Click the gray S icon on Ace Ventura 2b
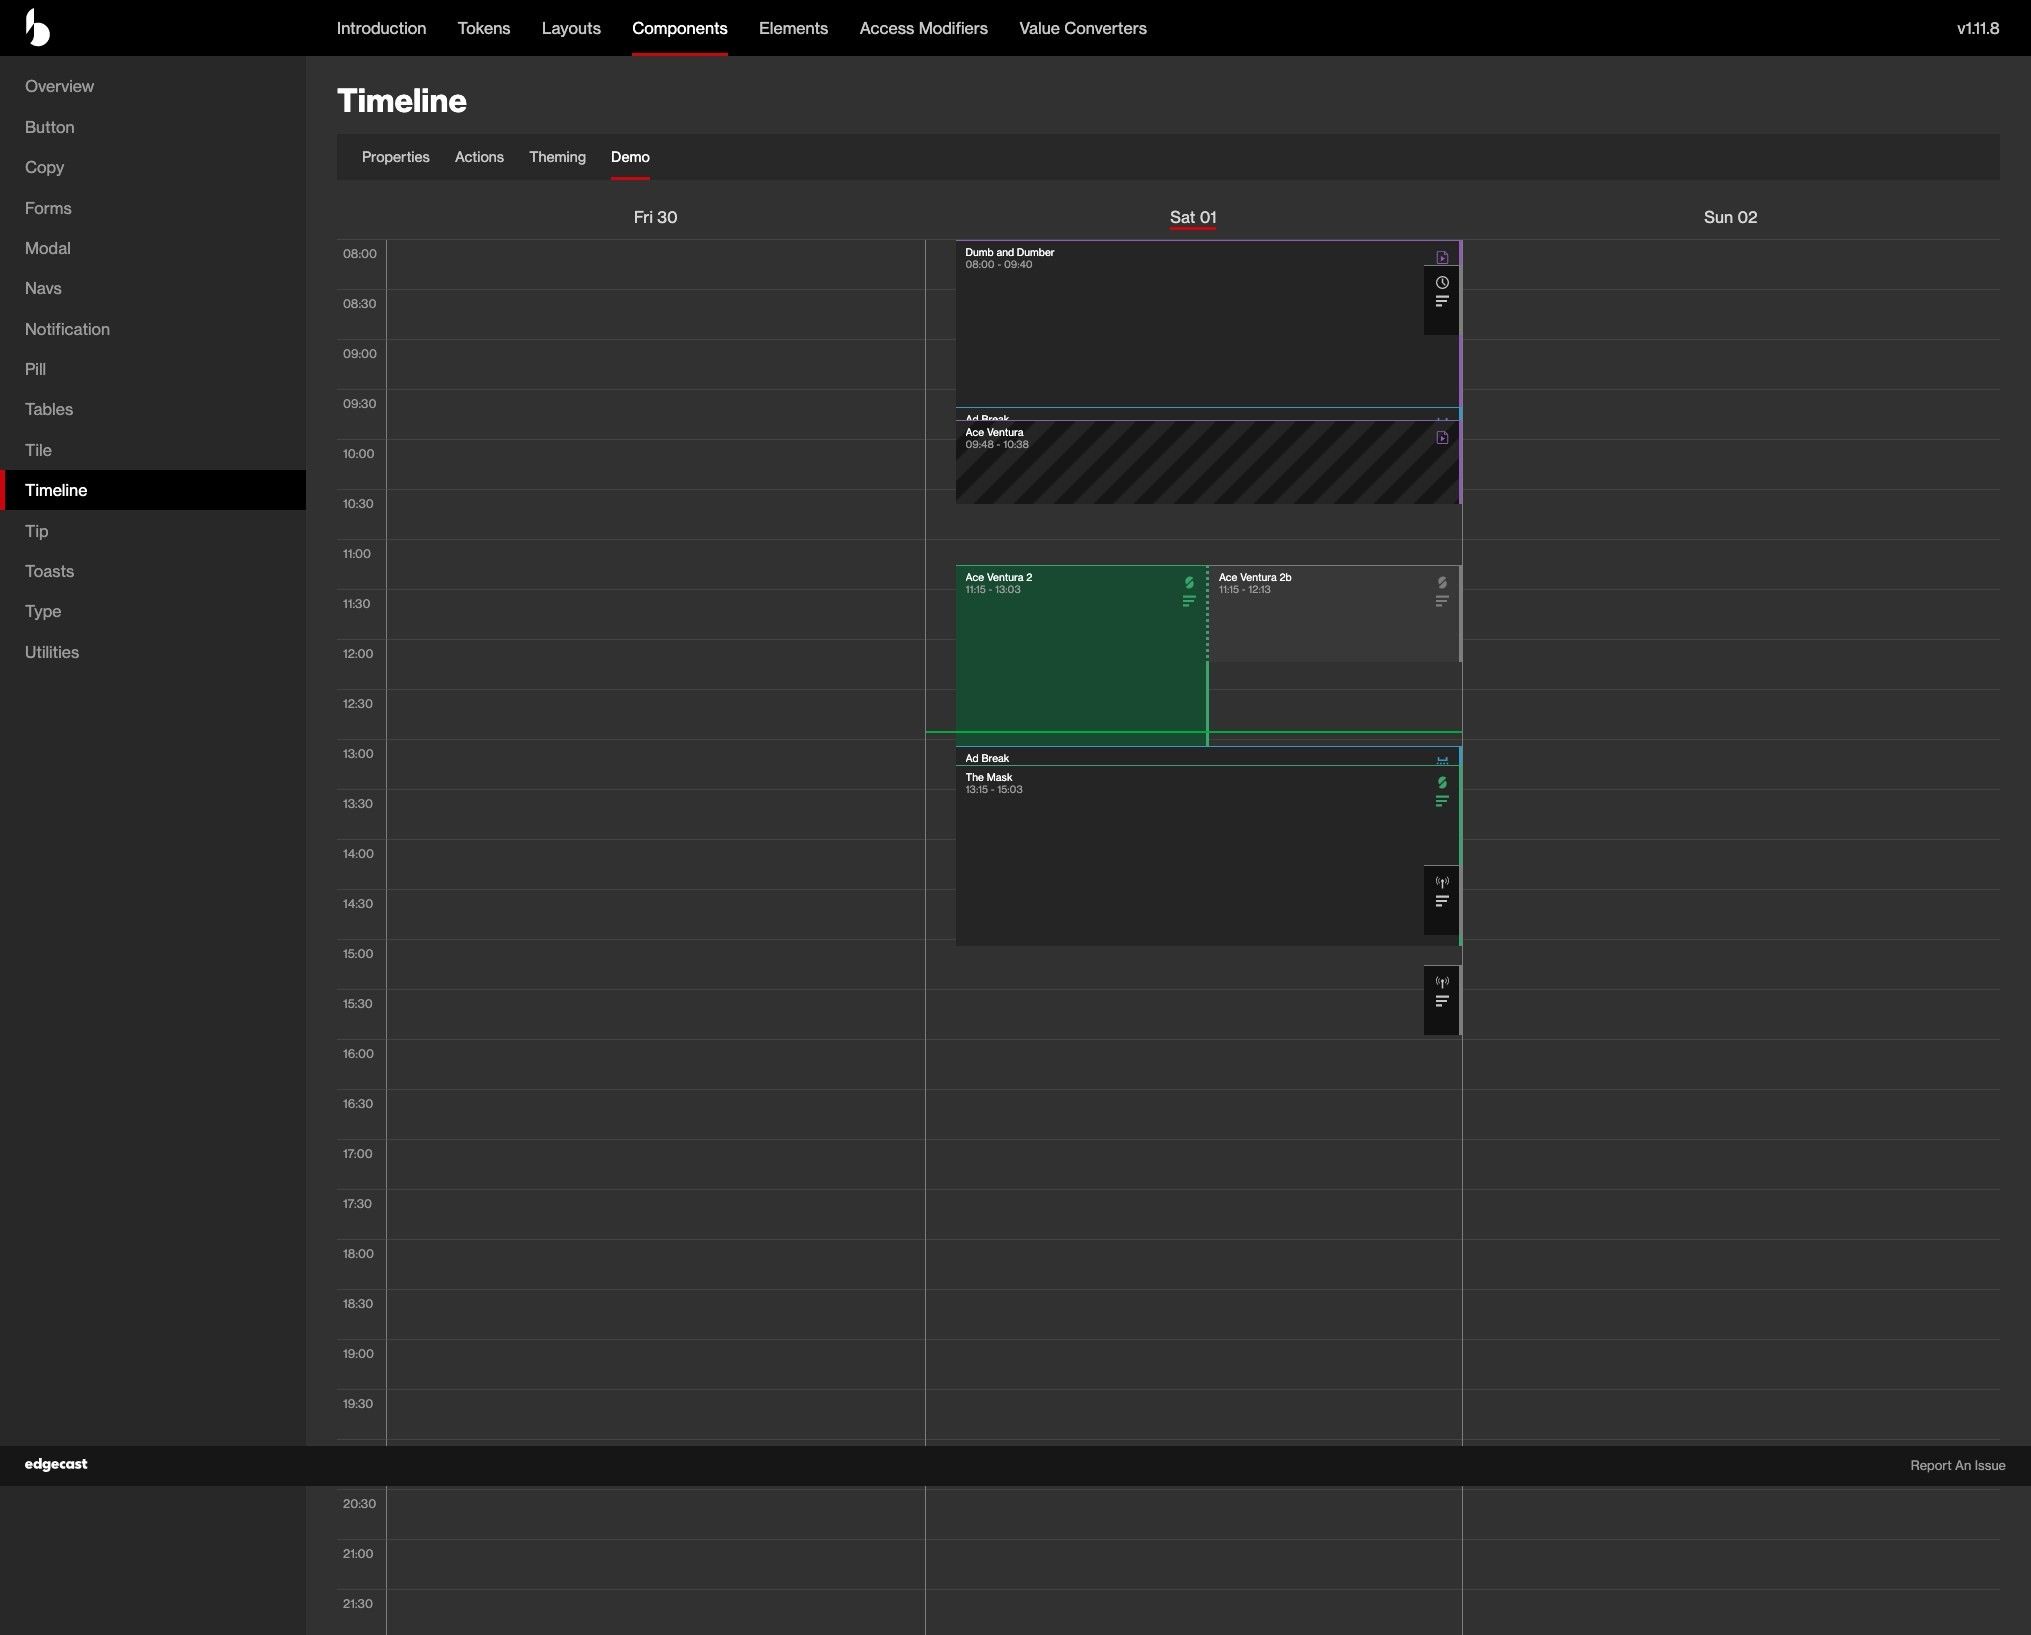The height and width of the screenshot is (1635, 2031). click(1442, 583)
